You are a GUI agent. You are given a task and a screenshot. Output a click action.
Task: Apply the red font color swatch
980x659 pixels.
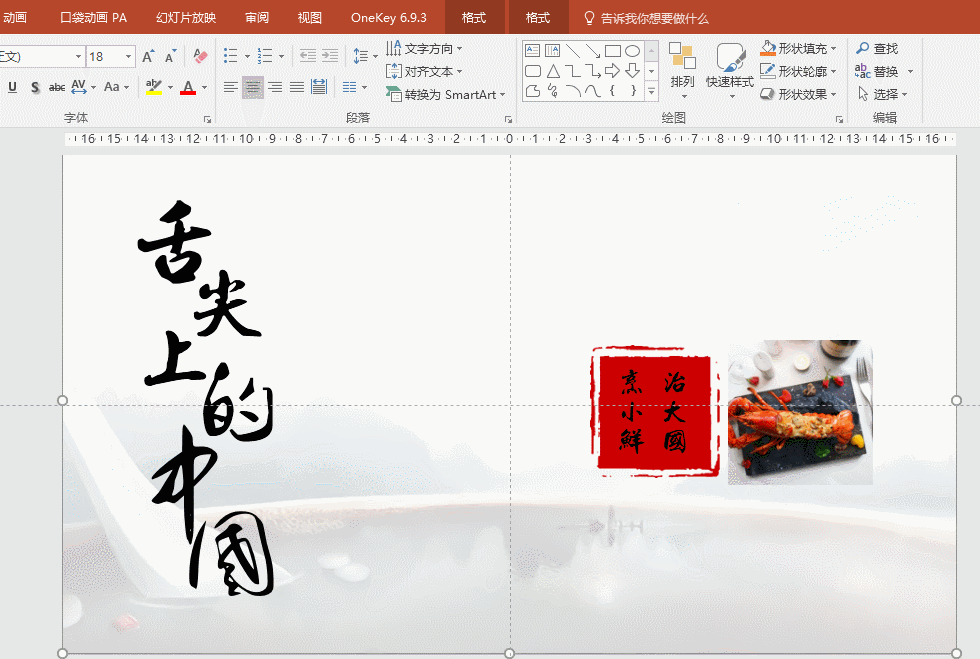(187, 88)
